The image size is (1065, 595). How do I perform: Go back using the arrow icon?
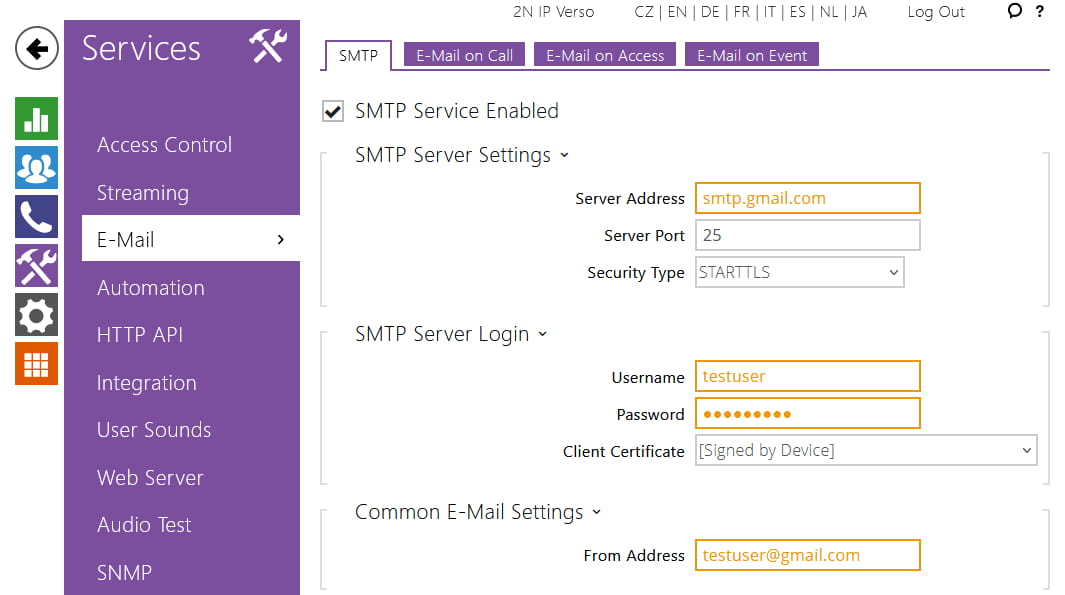(x=37, y=48)
